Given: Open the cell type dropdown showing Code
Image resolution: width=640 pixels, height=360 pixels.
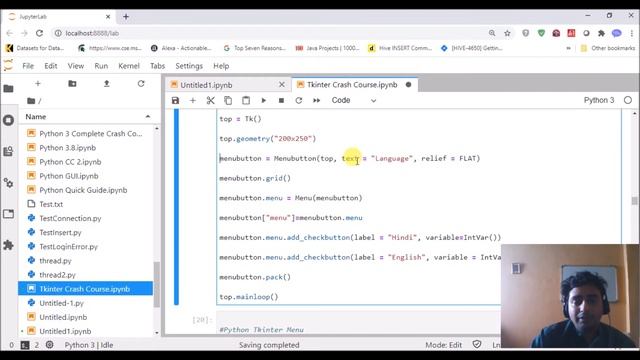Looking at the screenshot, I should (x=353, y=100).
